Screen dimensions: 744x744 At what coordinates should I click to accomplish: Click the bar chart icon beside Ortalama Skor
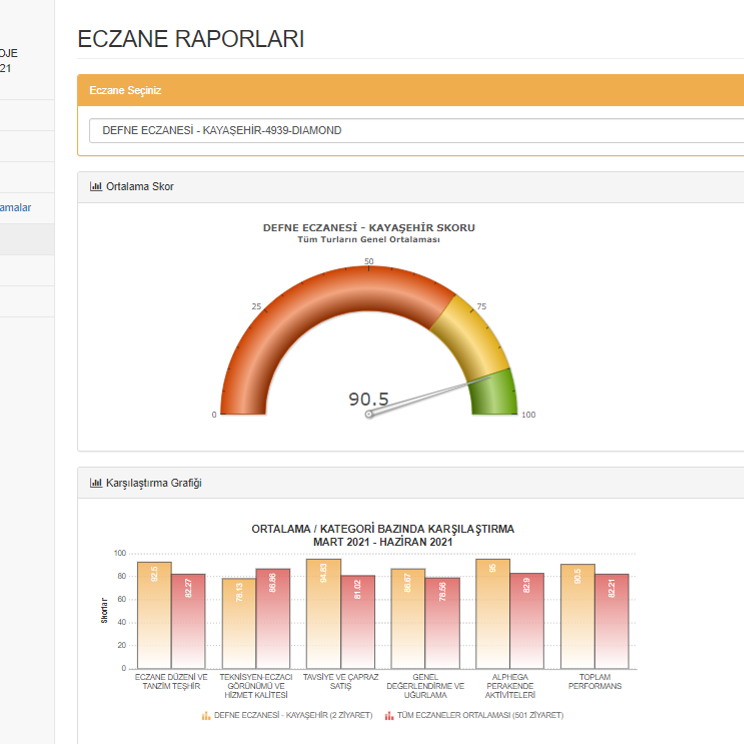pyautogui.click(x=96, y=186)
